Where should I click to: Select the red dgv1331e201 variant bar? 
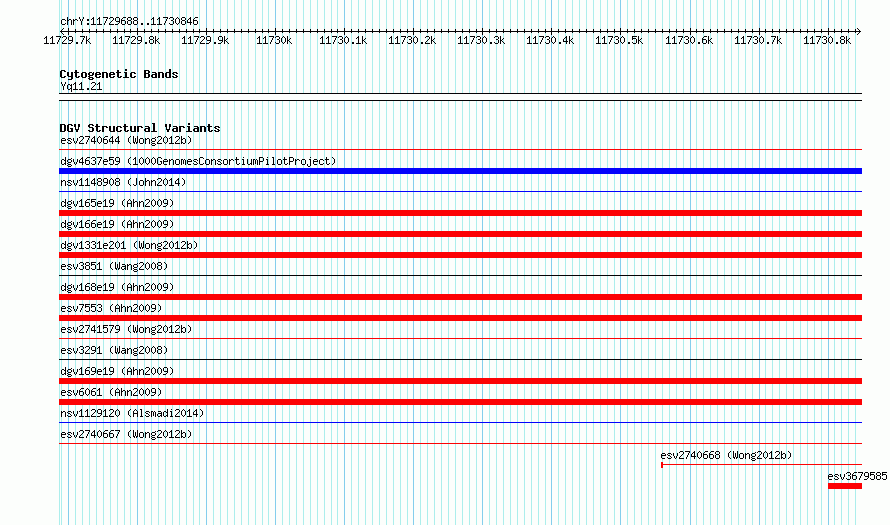pos(460,255)
